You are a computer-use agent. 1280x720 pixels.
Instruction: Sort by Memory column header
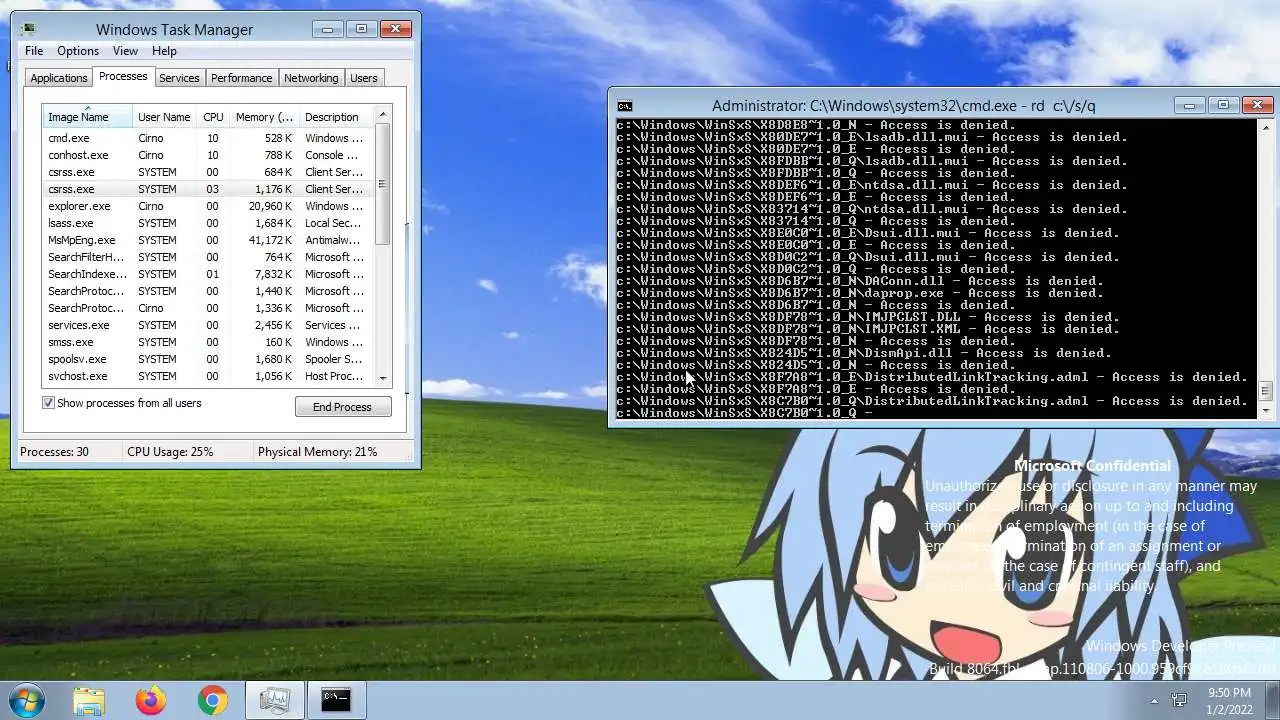[264, 117]
